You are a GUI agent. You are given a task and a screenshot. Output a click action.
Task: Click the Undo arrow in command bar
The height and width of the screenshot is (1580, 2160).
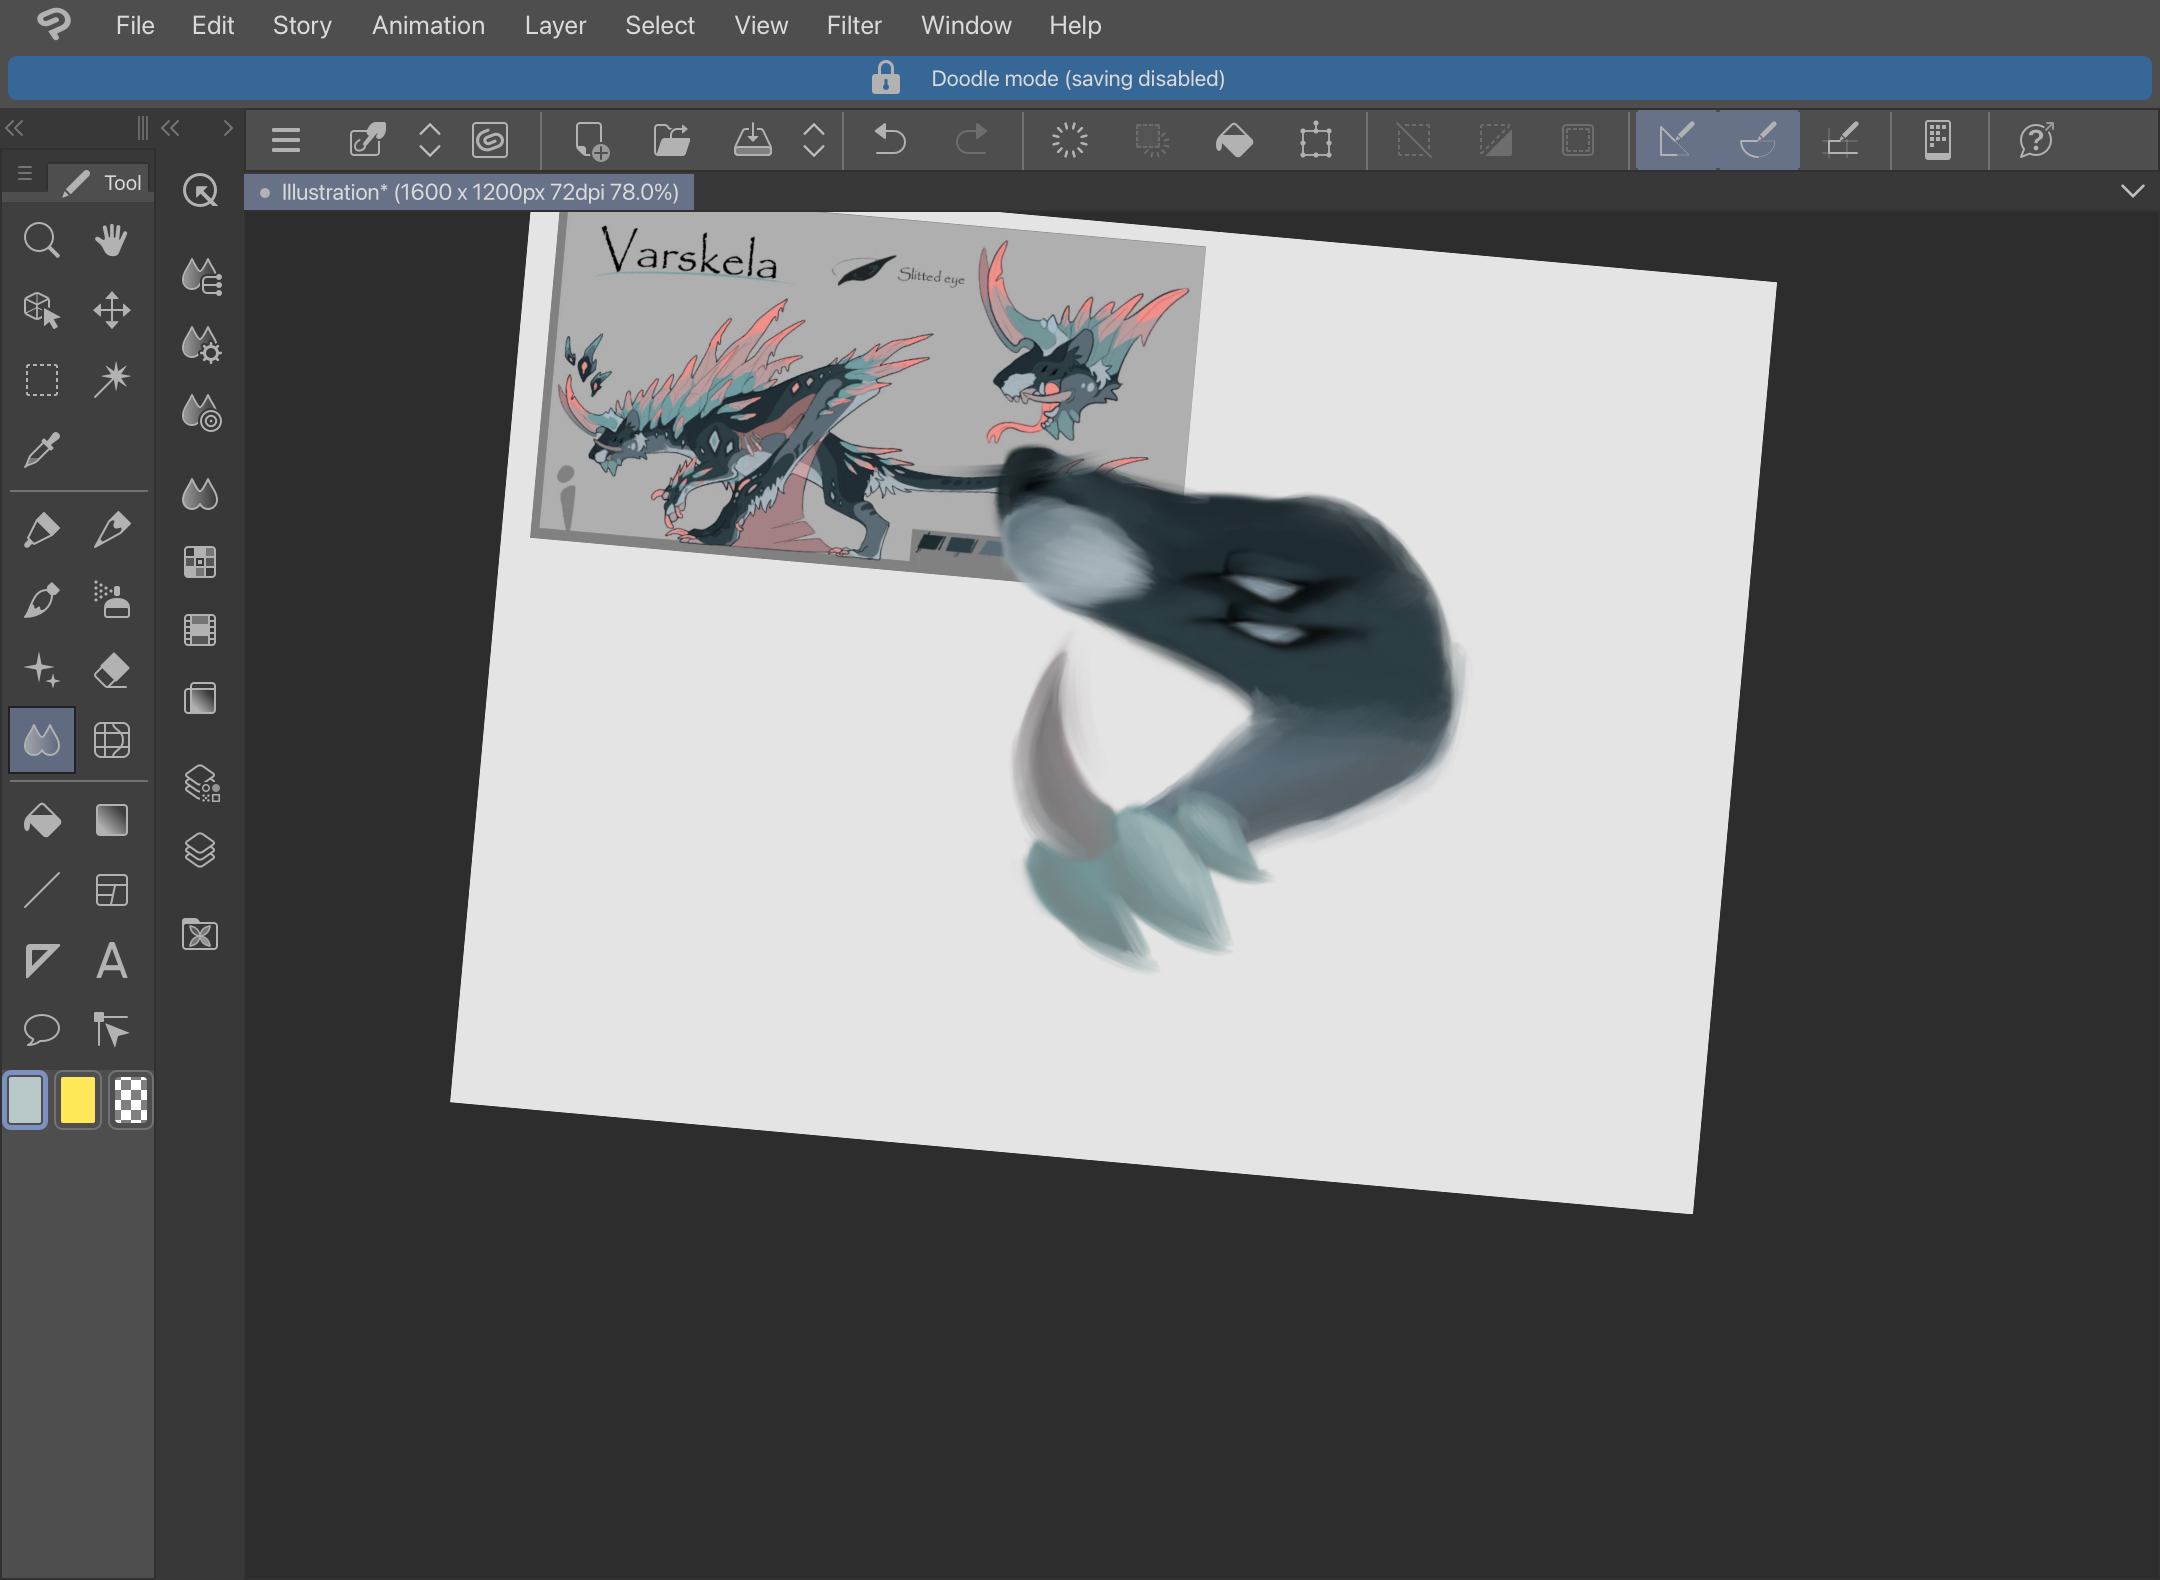[x=889, y=140]
